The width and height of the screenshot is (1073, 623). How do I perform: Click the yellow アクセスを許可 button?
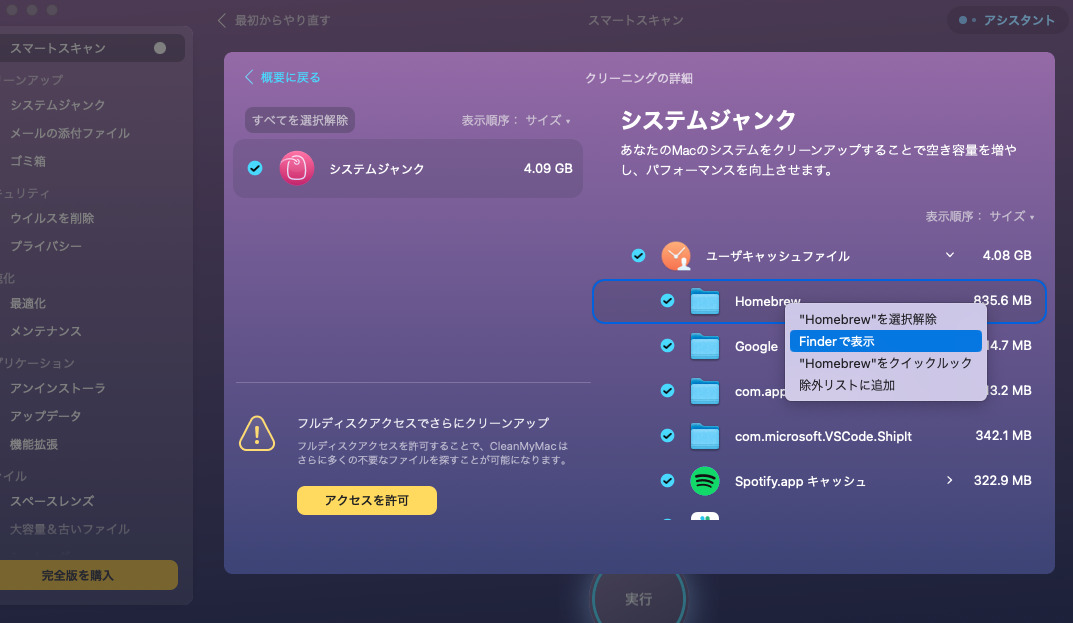click(367, 500)
